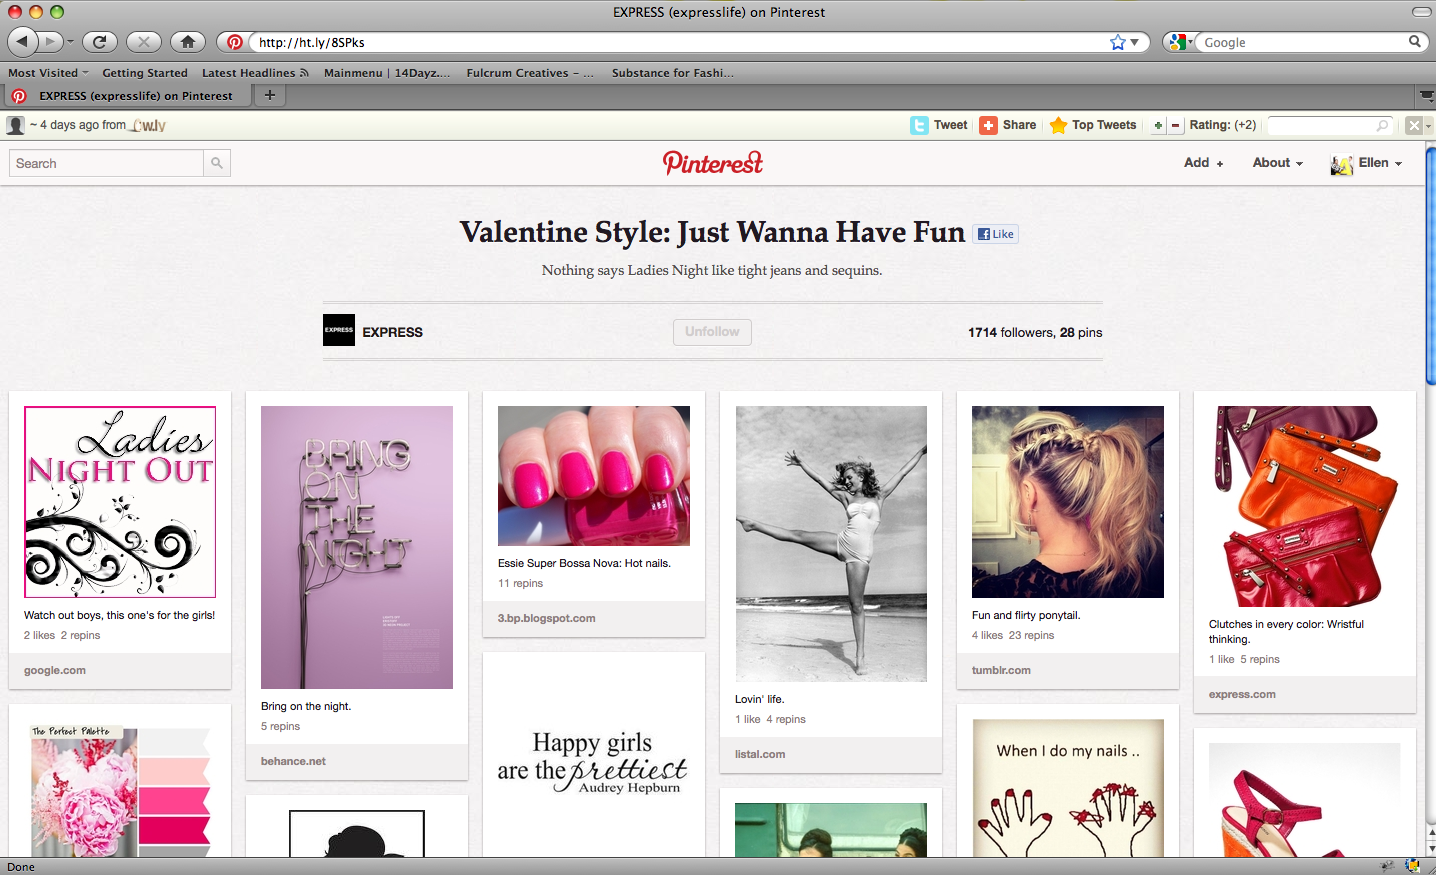
Task: Open the Add + menu
Action: [x=1203, y=162]
